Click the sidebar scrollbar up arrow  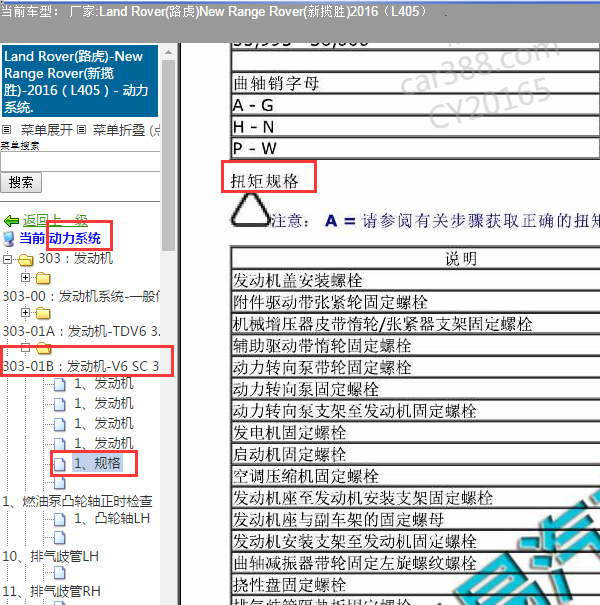[168, 52]
